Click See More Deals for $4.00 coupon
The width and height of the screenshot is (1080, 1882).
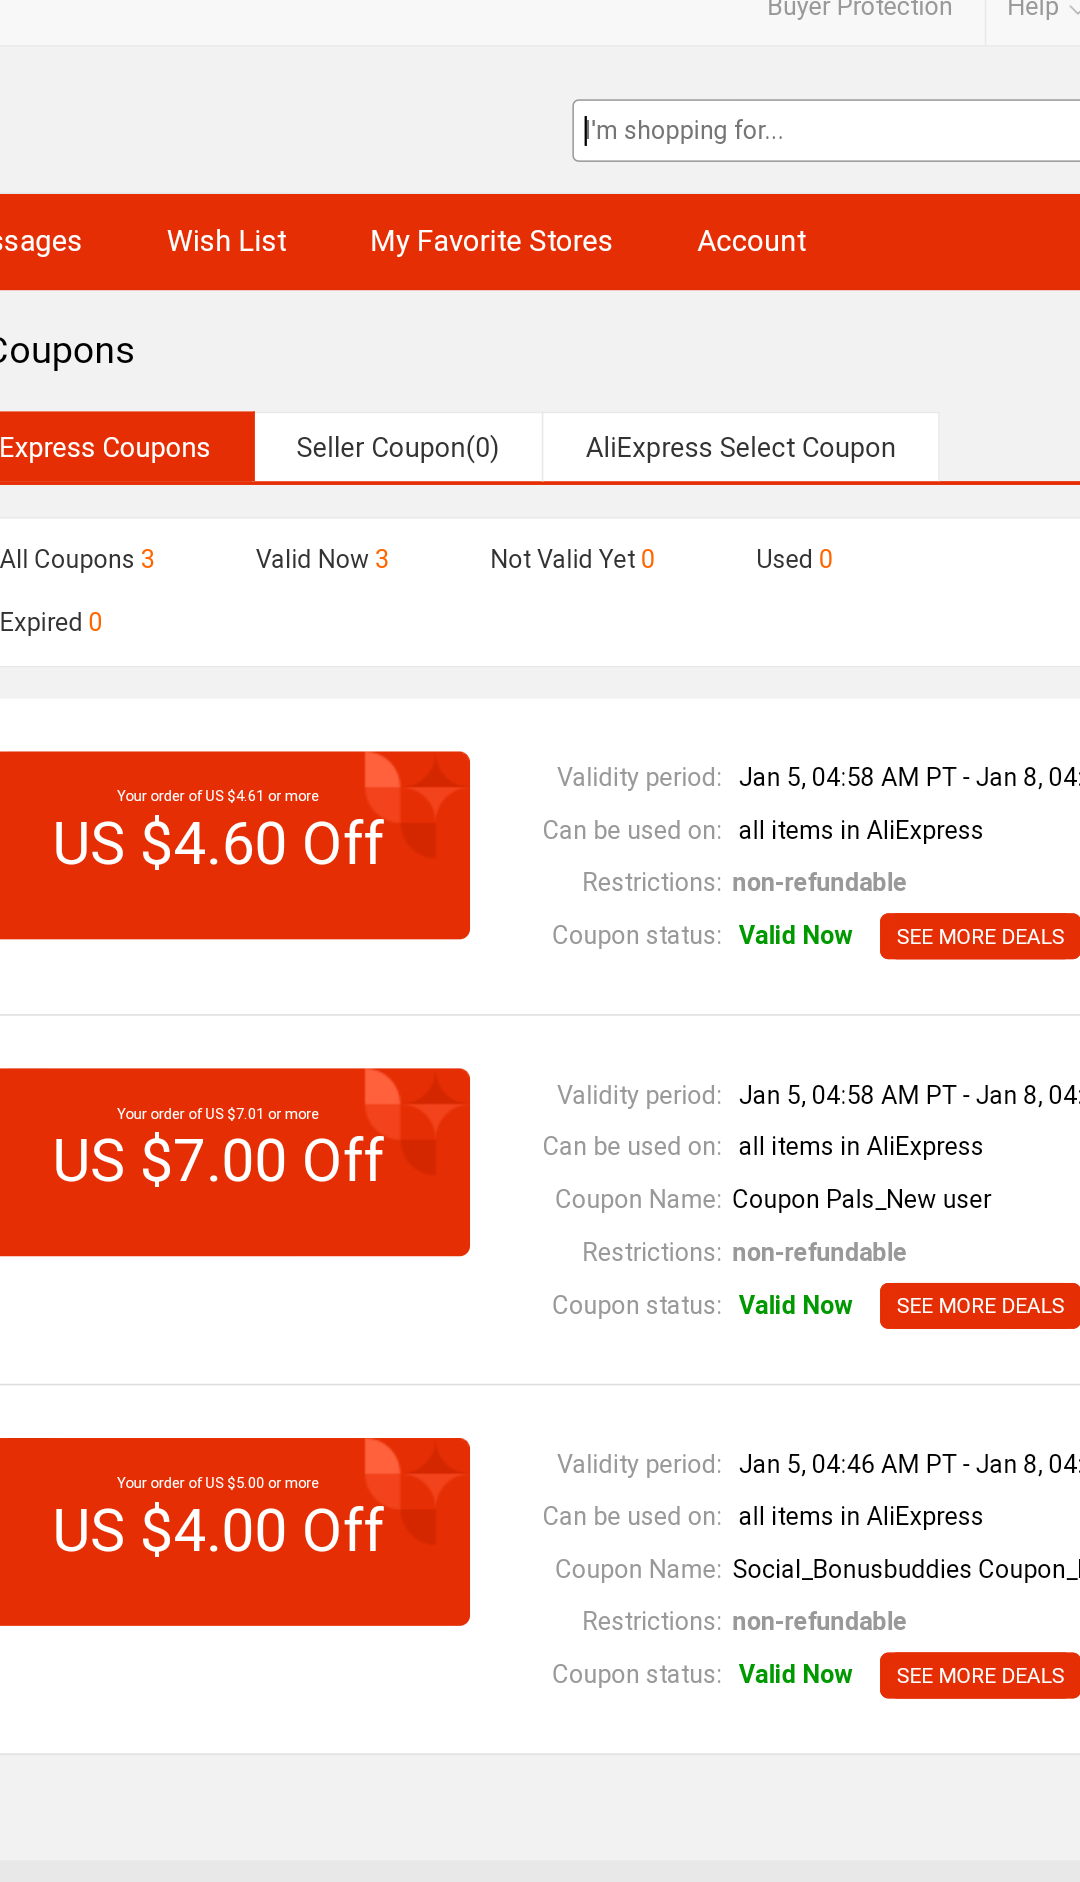980,1675
